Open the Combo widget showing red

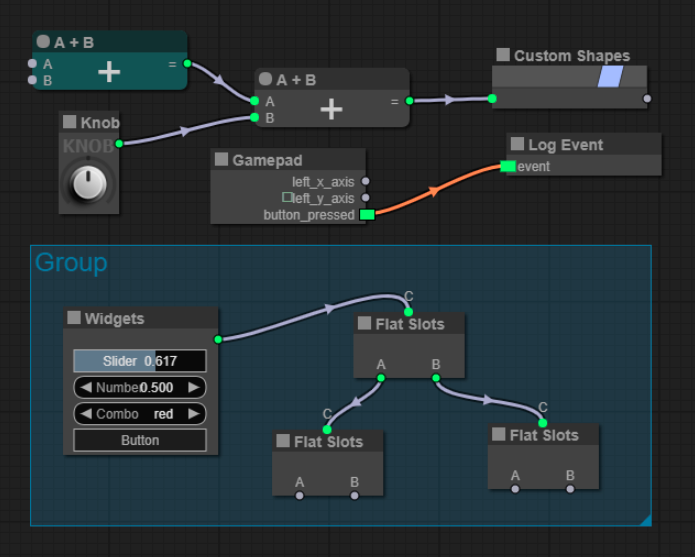140,414
